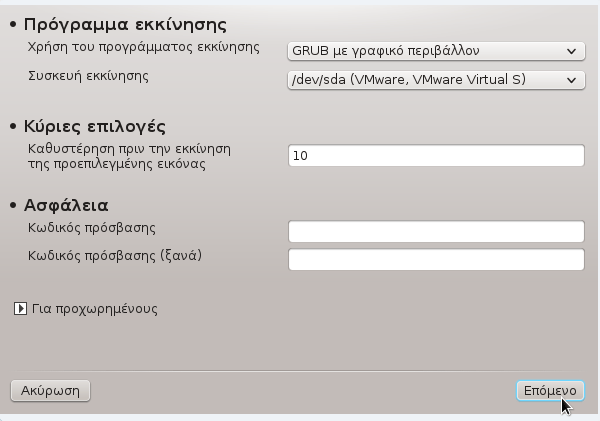Click the 'Καθυστέρηση πριν την εκκίνηση' label
This screenshot has height=421, width=600.
pos(130,149)
